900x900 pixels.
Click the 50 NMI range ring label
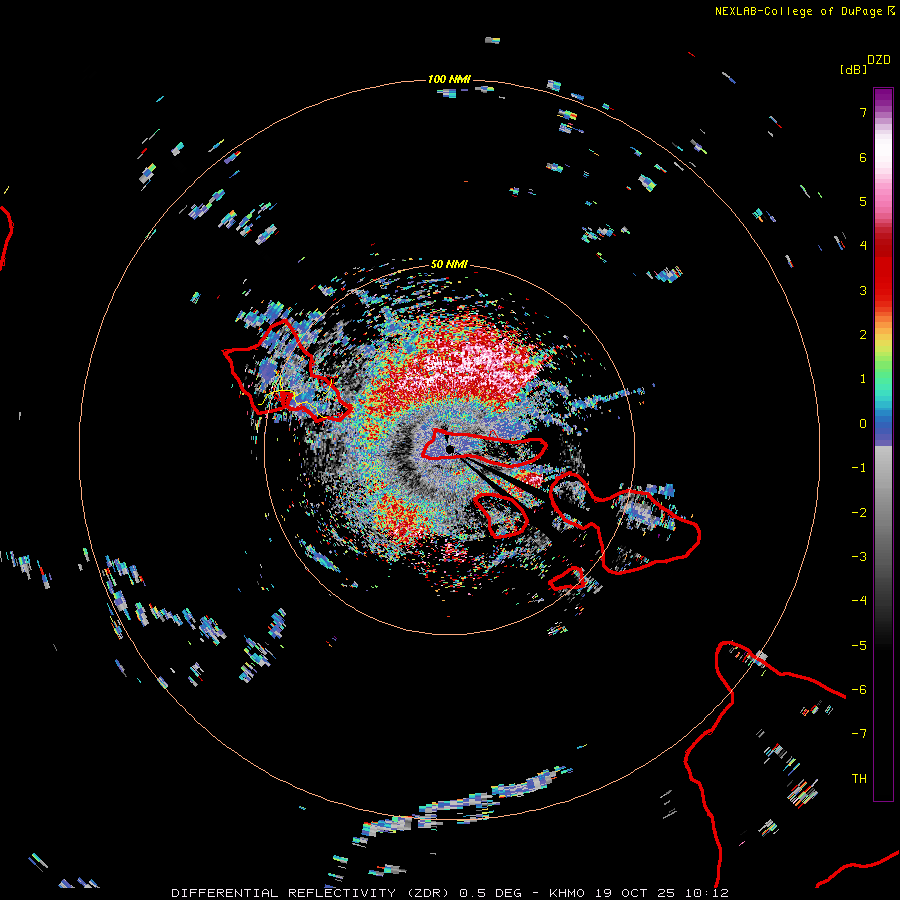point(449,264)
